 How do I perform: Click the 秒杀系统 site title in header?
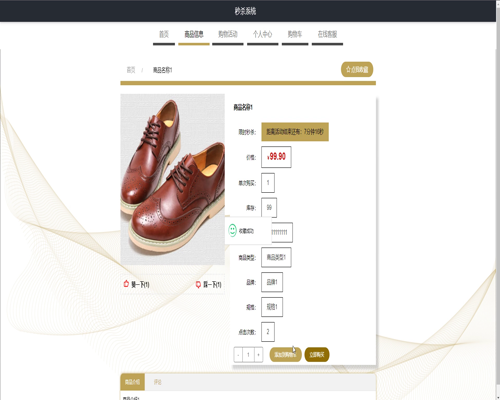point(245,11)
